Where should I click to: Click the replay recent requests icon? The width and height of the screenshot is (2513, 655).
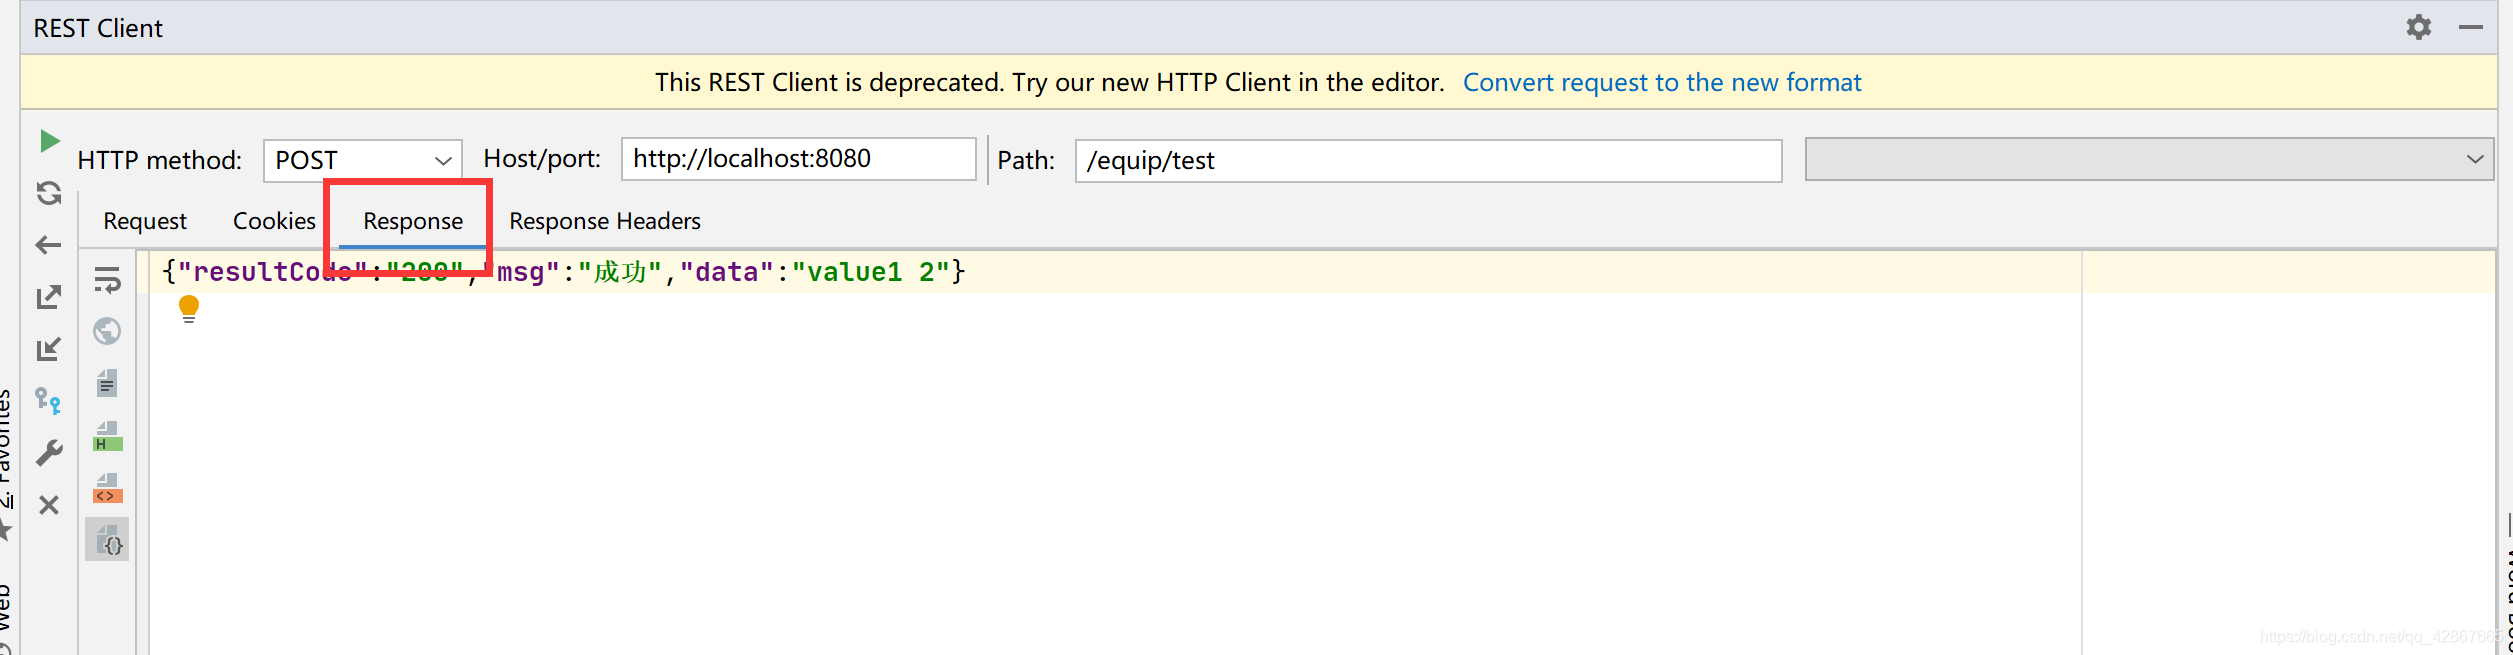pyautogui.click(x=49, y=193)
